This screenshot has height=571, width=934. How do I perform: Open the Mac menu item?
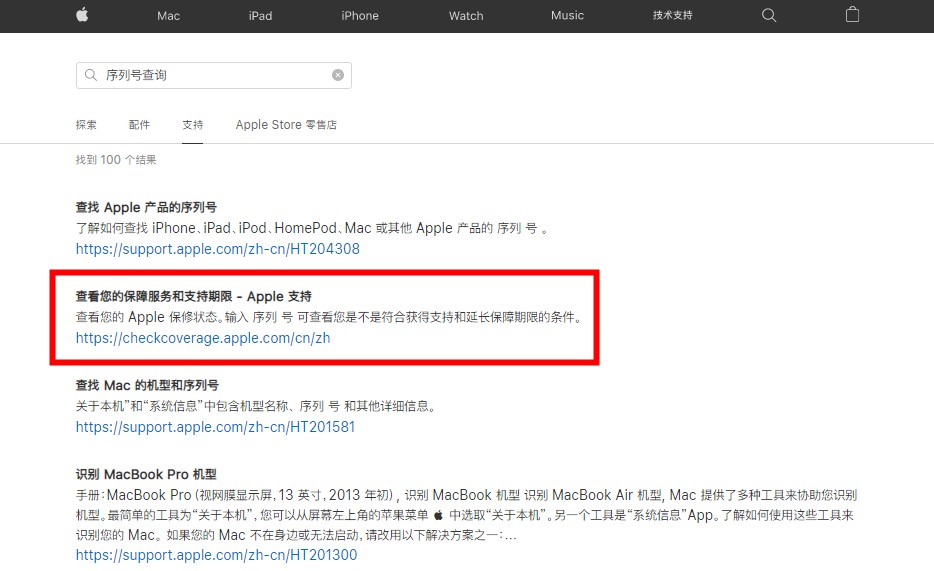(x=169, y=16)
